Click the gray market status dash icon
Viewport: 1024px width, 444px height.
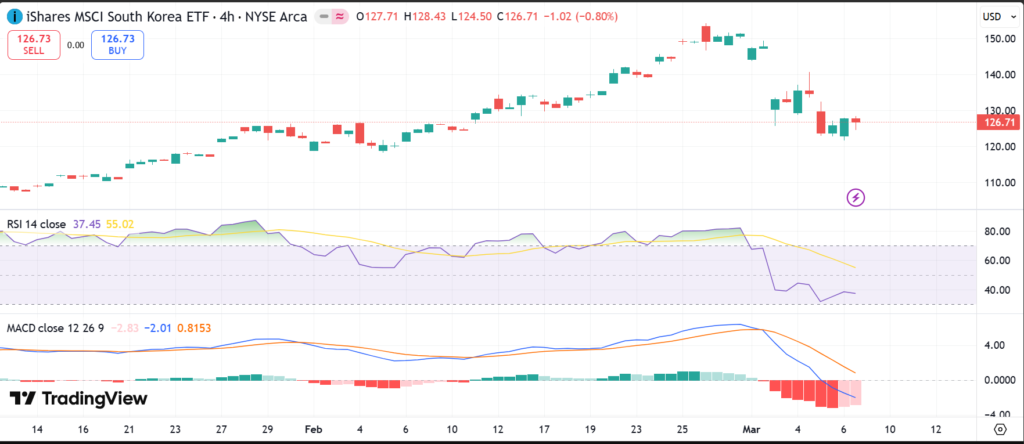324,17
